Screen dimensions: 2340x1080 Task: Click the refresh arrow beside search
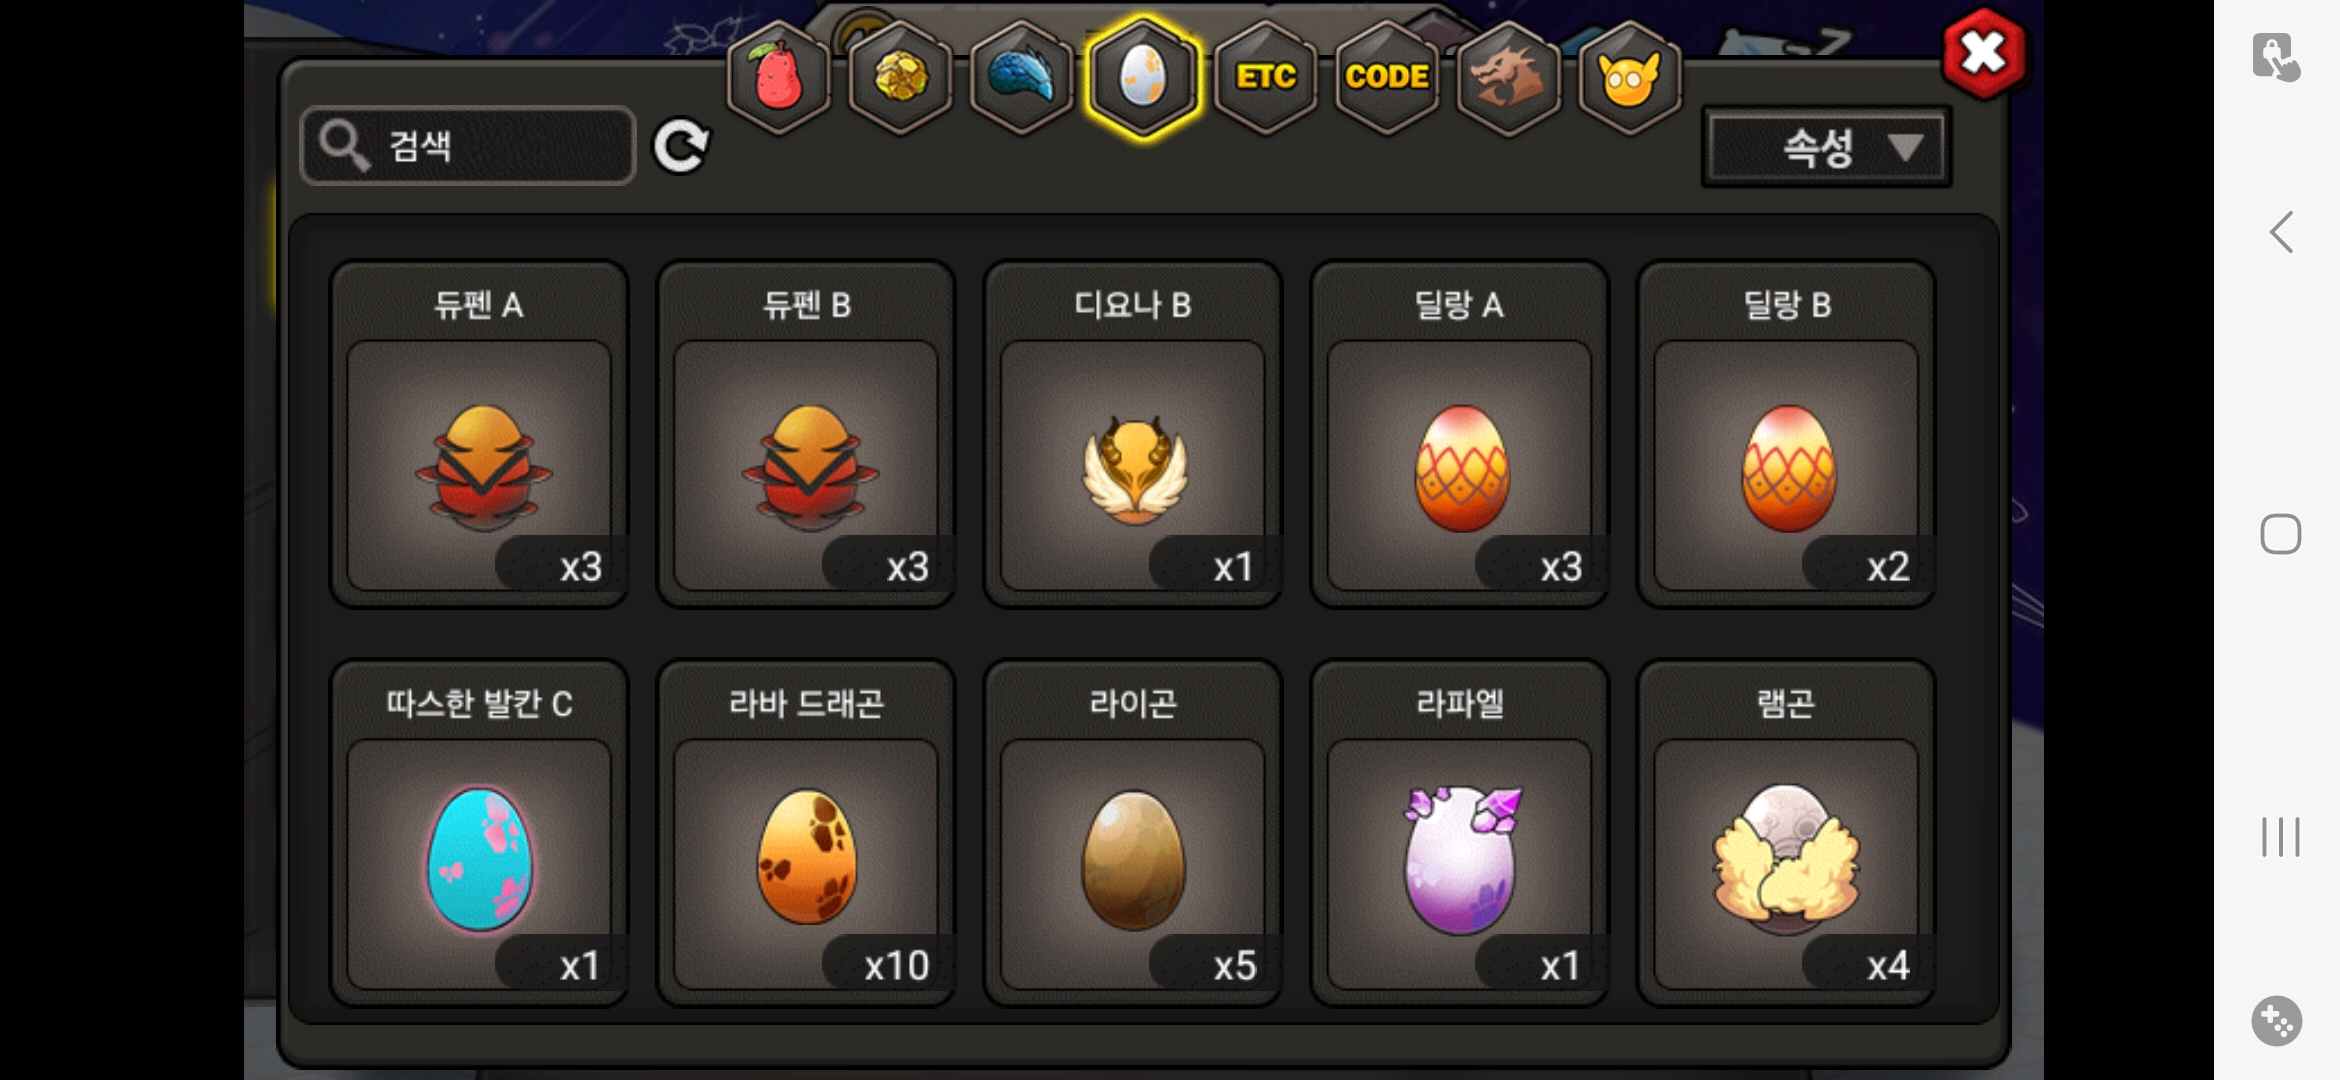pyautogui.click(x=681, y=147)
